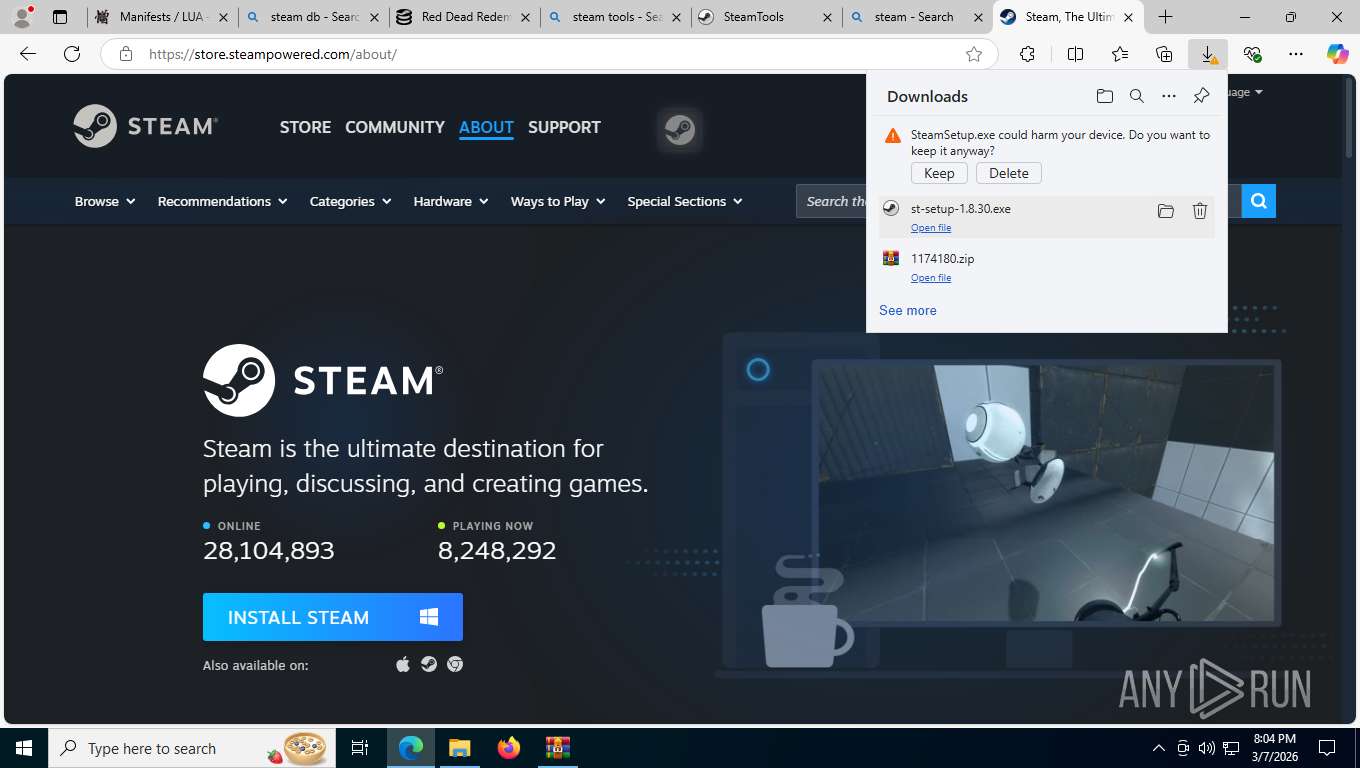Delete st-setup-1.8.30.exe with trash icon
This screenshot has height=768, width=1360.
pos(1200,210)
